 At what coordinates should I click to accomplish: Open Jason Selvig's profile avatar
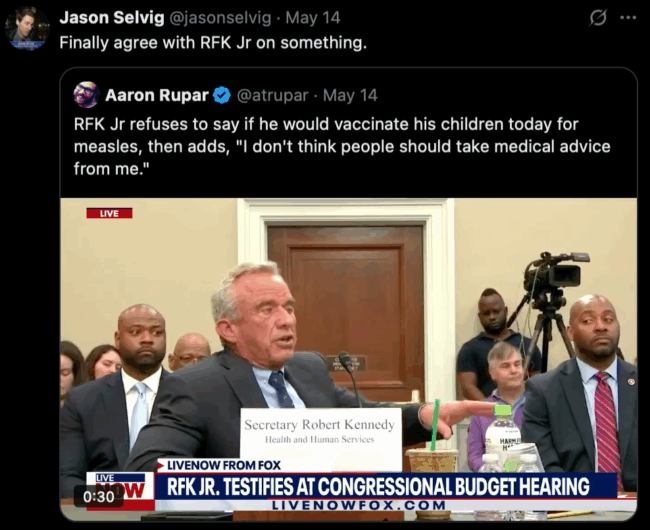[27, 28]
